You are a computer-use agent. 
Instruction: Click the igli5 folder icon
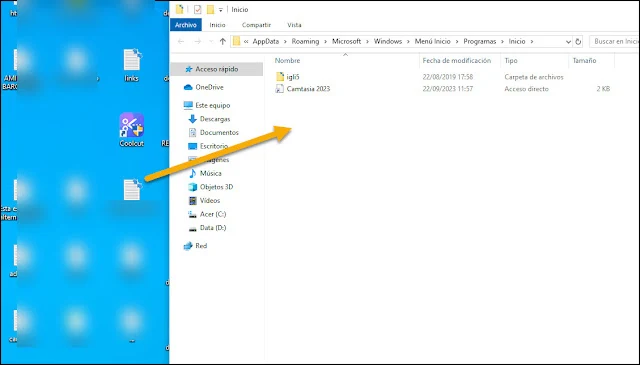[x=280, y=77]
